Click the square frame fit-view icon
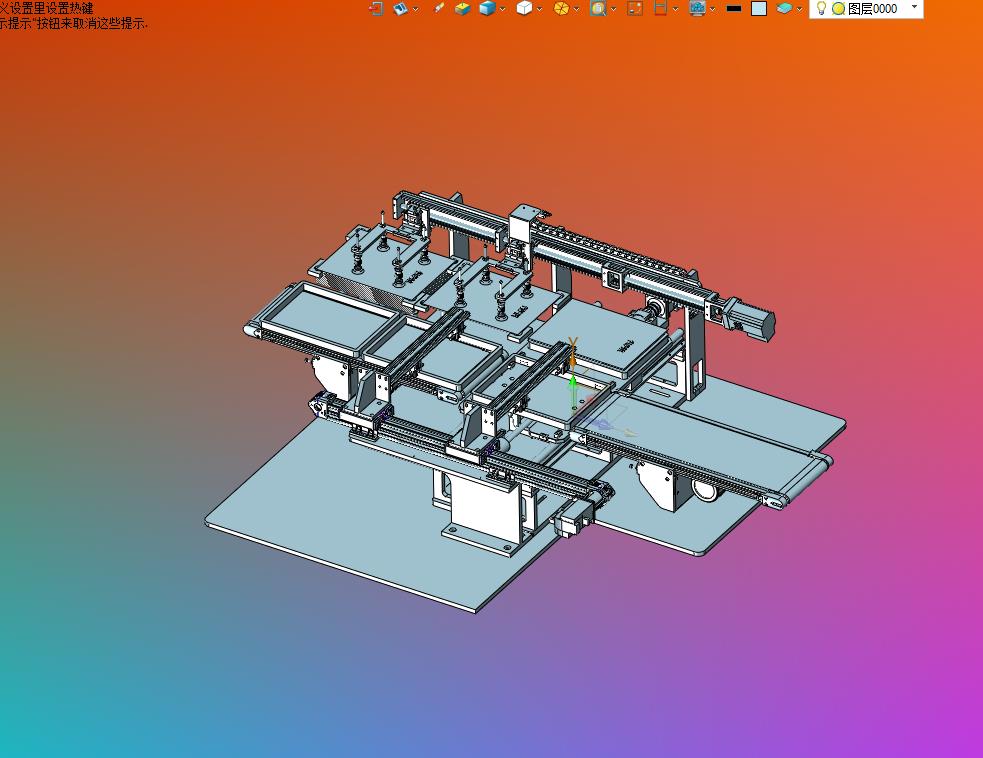 (x=635, y=8)
